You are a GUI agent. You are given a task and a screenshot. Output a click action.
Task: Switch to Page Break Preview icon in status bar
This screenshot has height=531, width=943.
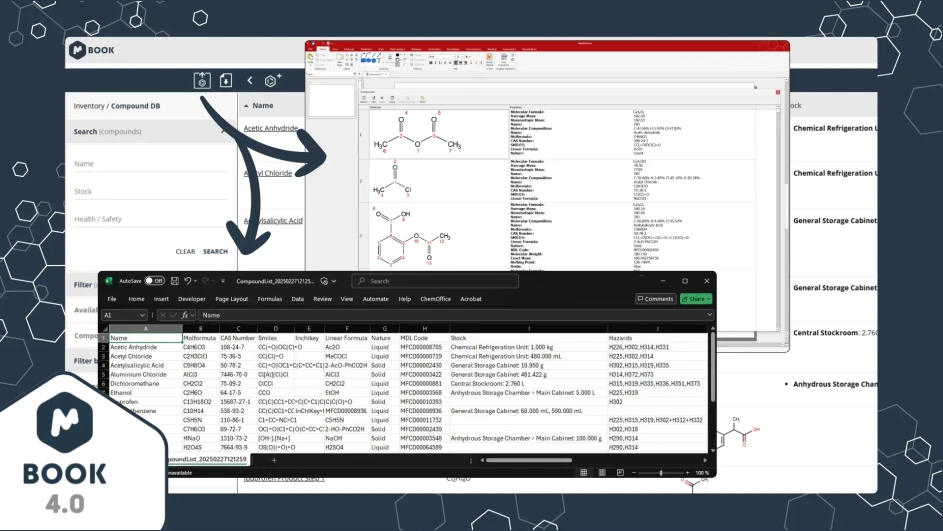[x=620, y=473]
